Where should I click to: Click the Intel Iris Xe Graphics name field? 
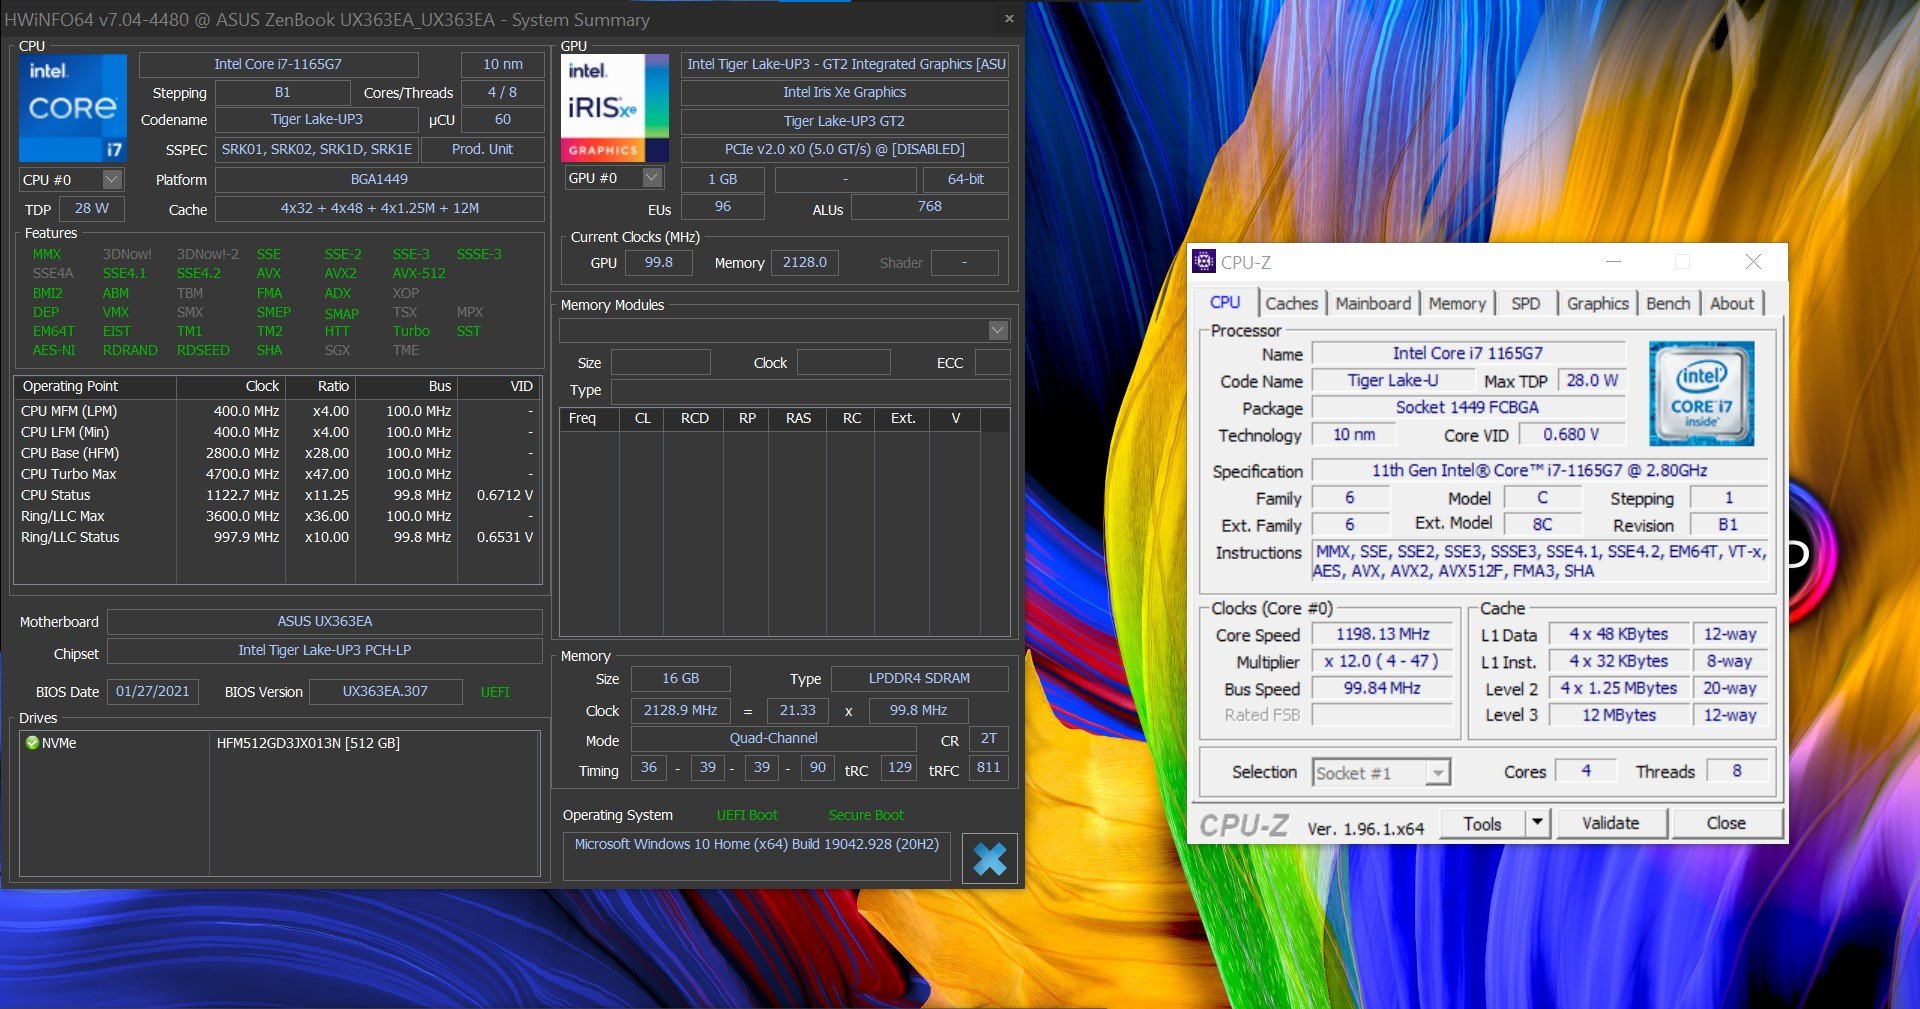coord(844,92)
